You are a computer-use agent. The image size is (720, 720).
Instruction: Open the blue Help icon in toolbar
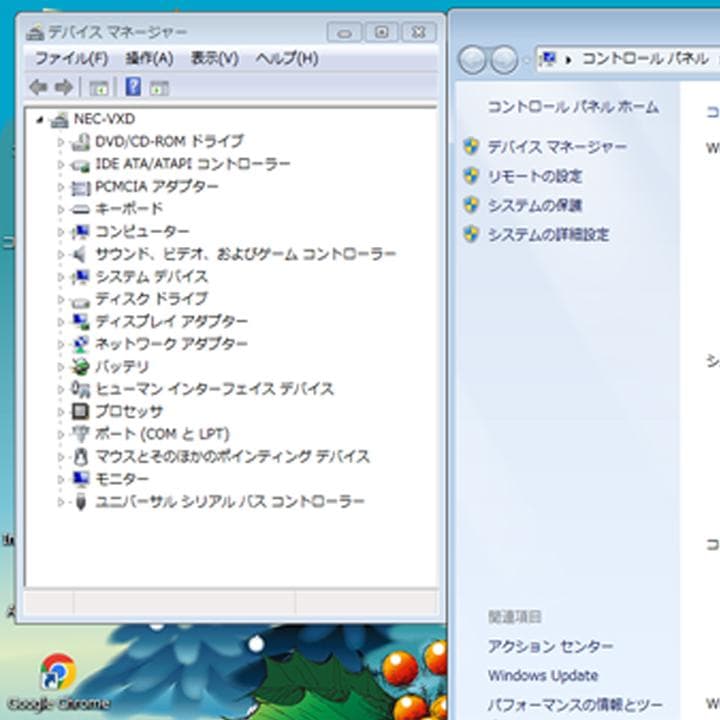pyautogui.click(x=133, y=86)
